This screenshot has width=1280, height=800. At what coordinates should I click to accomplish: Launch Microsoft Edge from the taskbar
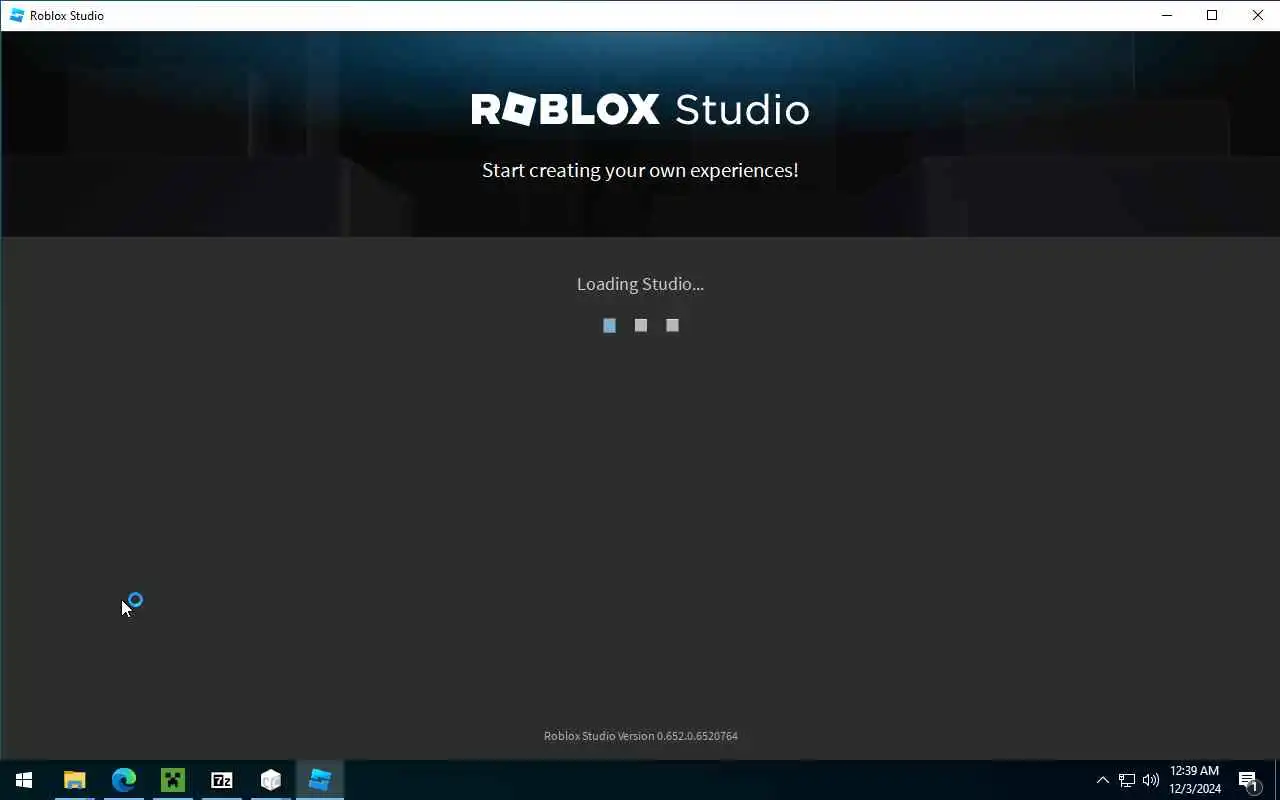123,780
